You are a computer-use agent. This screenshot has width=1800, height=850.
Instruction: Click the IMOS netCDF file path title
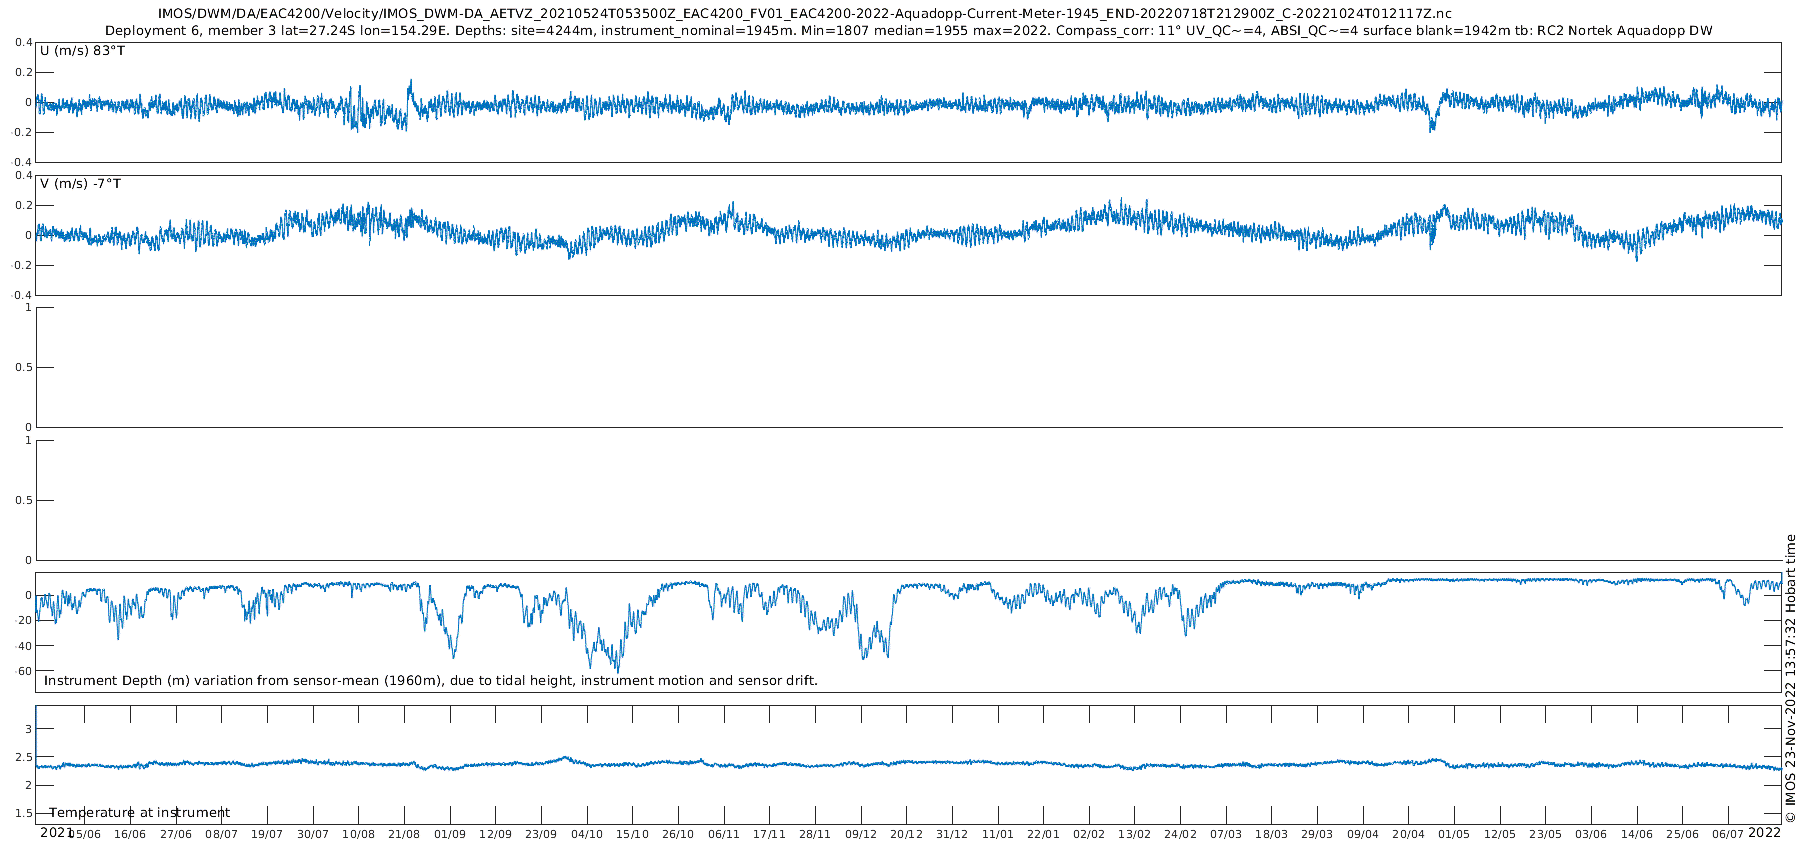click(x=805, y=14)
